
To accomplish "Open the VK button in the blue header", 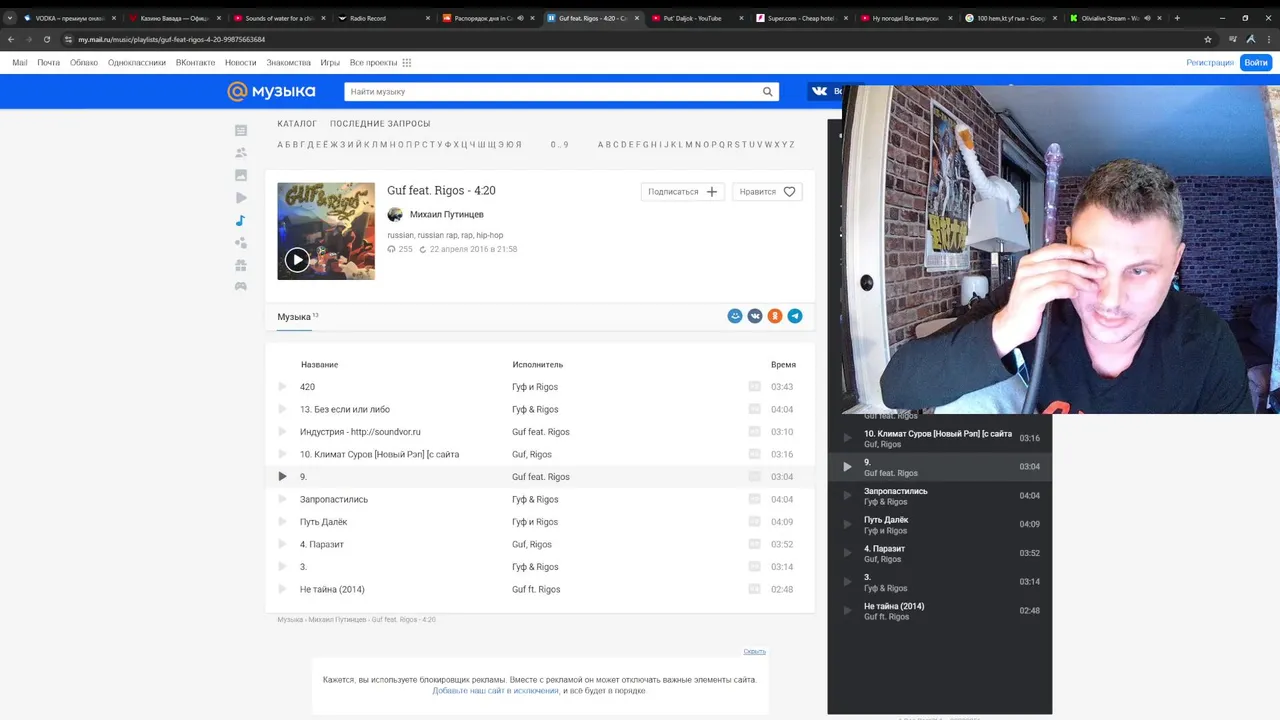I will 825,91.
